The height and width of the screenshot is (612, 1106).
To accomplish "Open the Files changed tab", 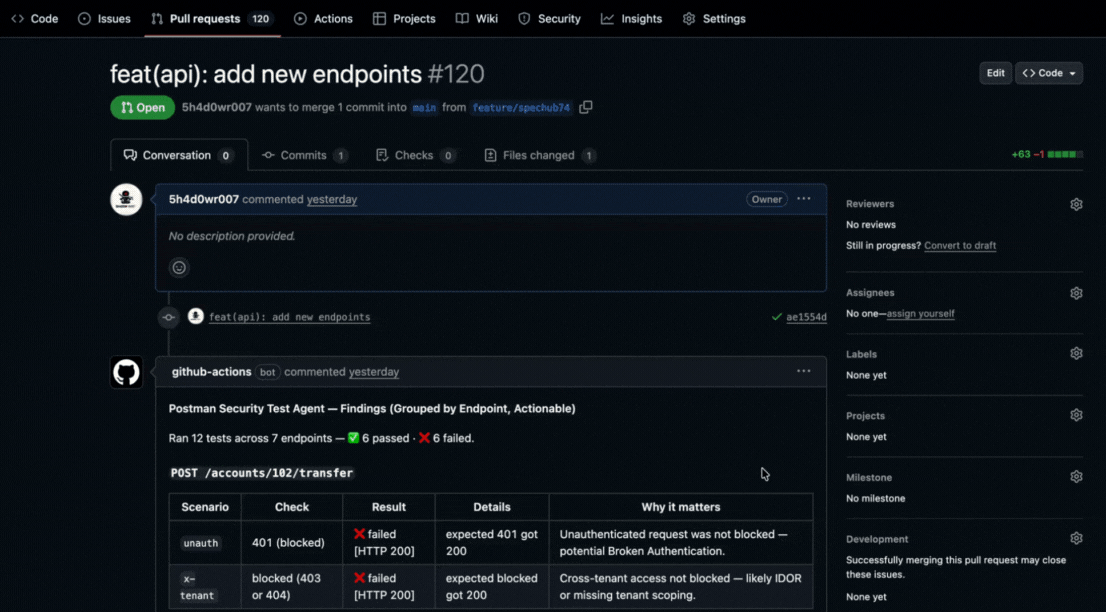I will pos(540,155).
